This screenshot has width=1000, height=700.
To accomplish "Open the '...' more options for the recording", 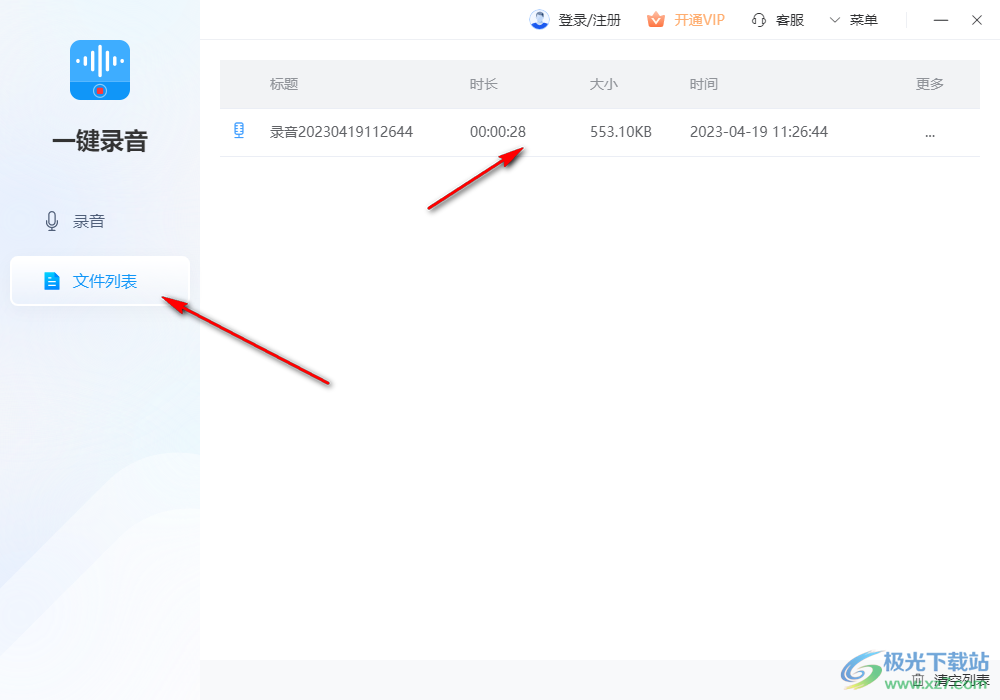I will [x=929, y=131].
